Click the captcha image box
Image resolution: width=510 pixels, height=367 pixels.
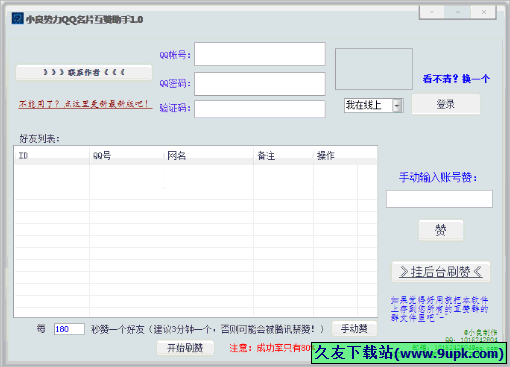[x=374, y=69]
